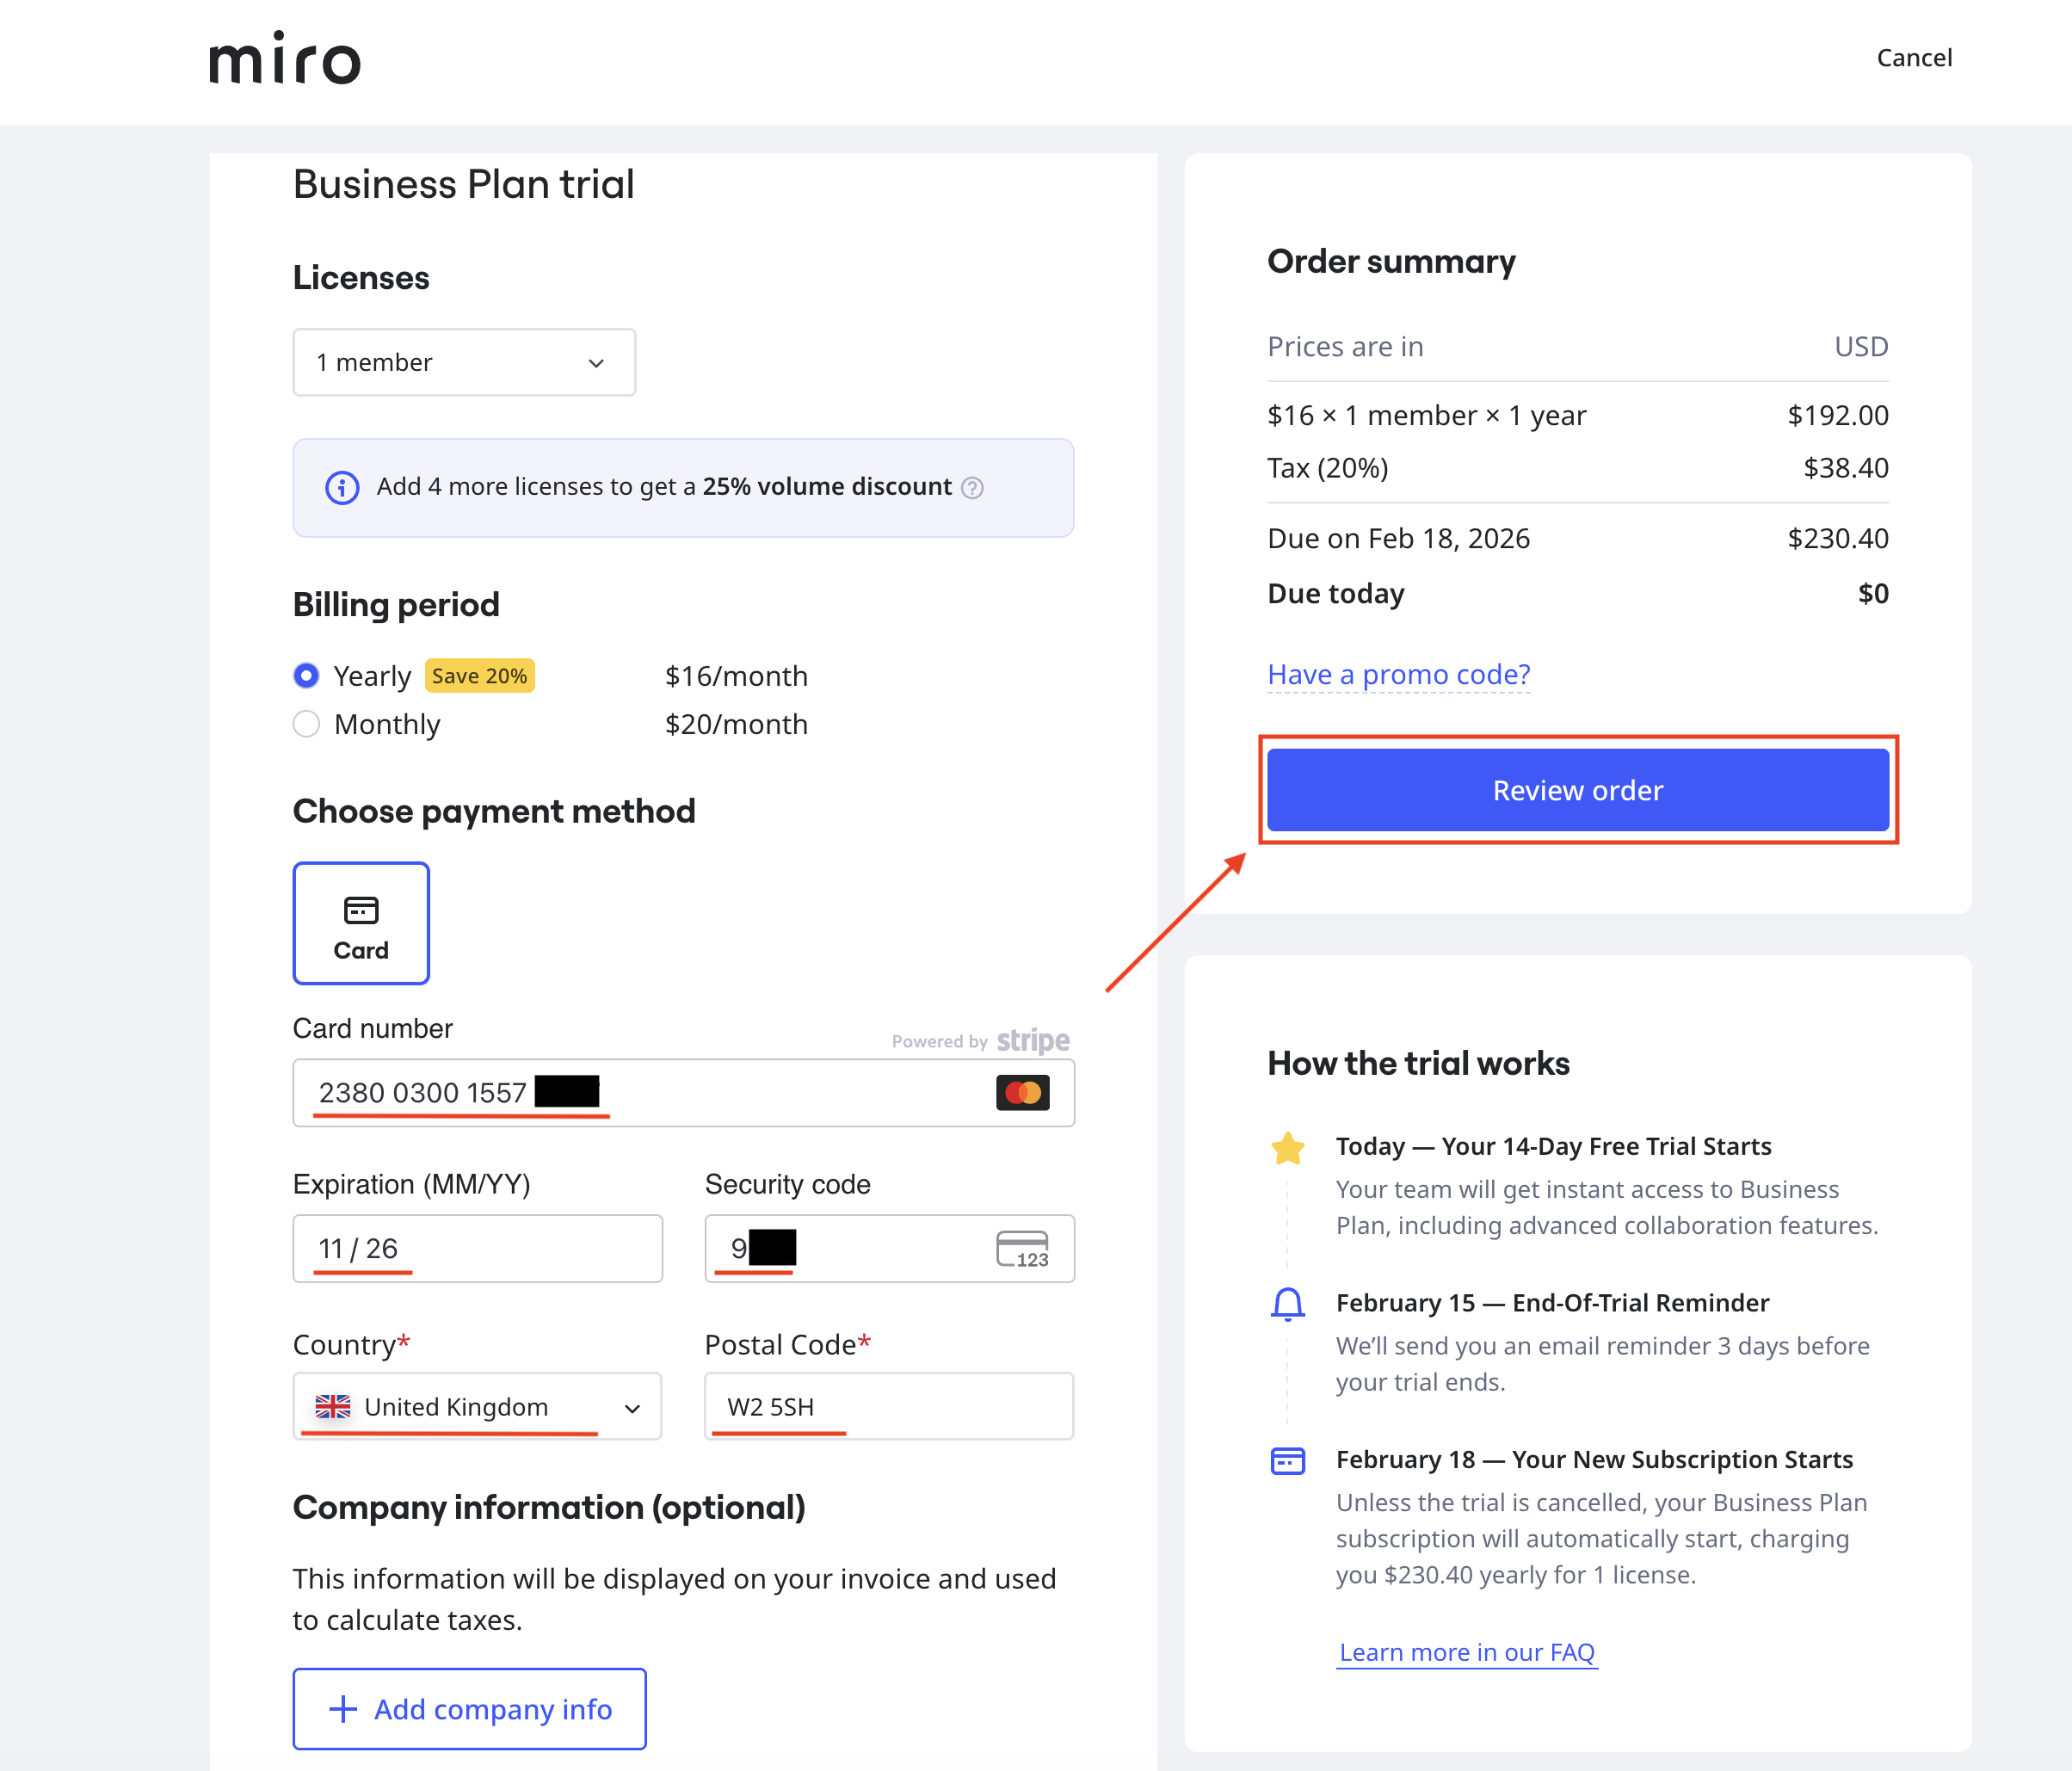Click the plus icon in Add company info
The width and height of the screenshot is (2072, 1771).
(x=343, y=1709)
